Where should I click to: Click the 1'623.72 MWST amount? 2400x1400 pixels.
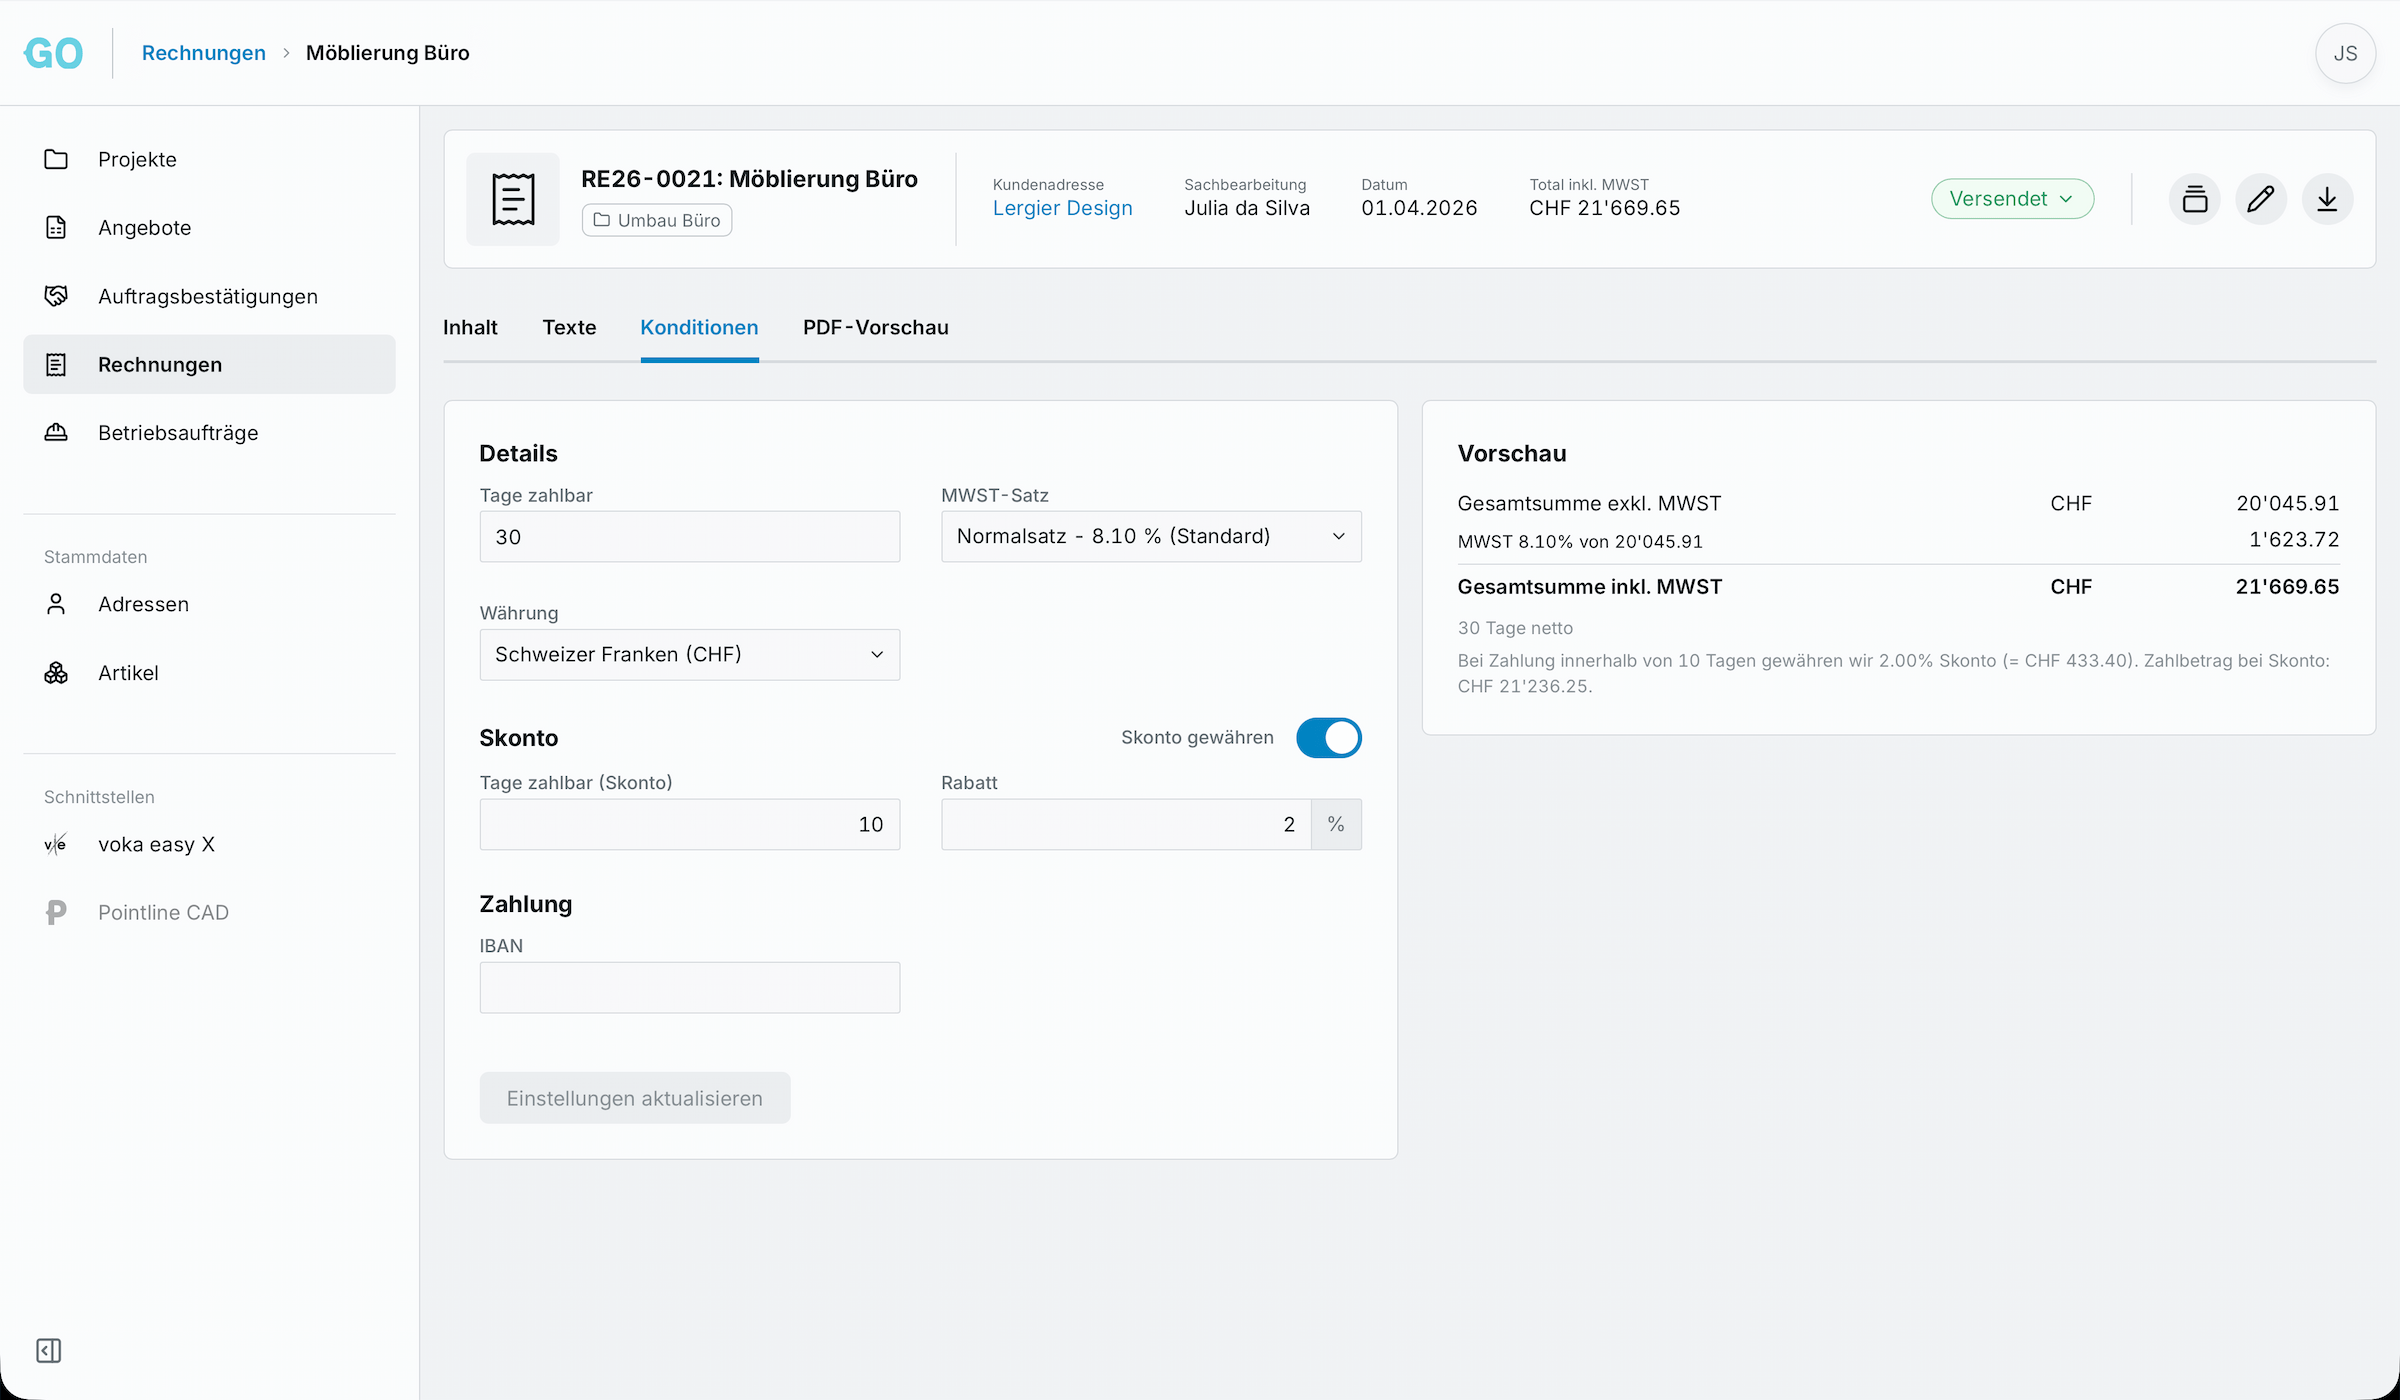click(x=2294, y=540)
